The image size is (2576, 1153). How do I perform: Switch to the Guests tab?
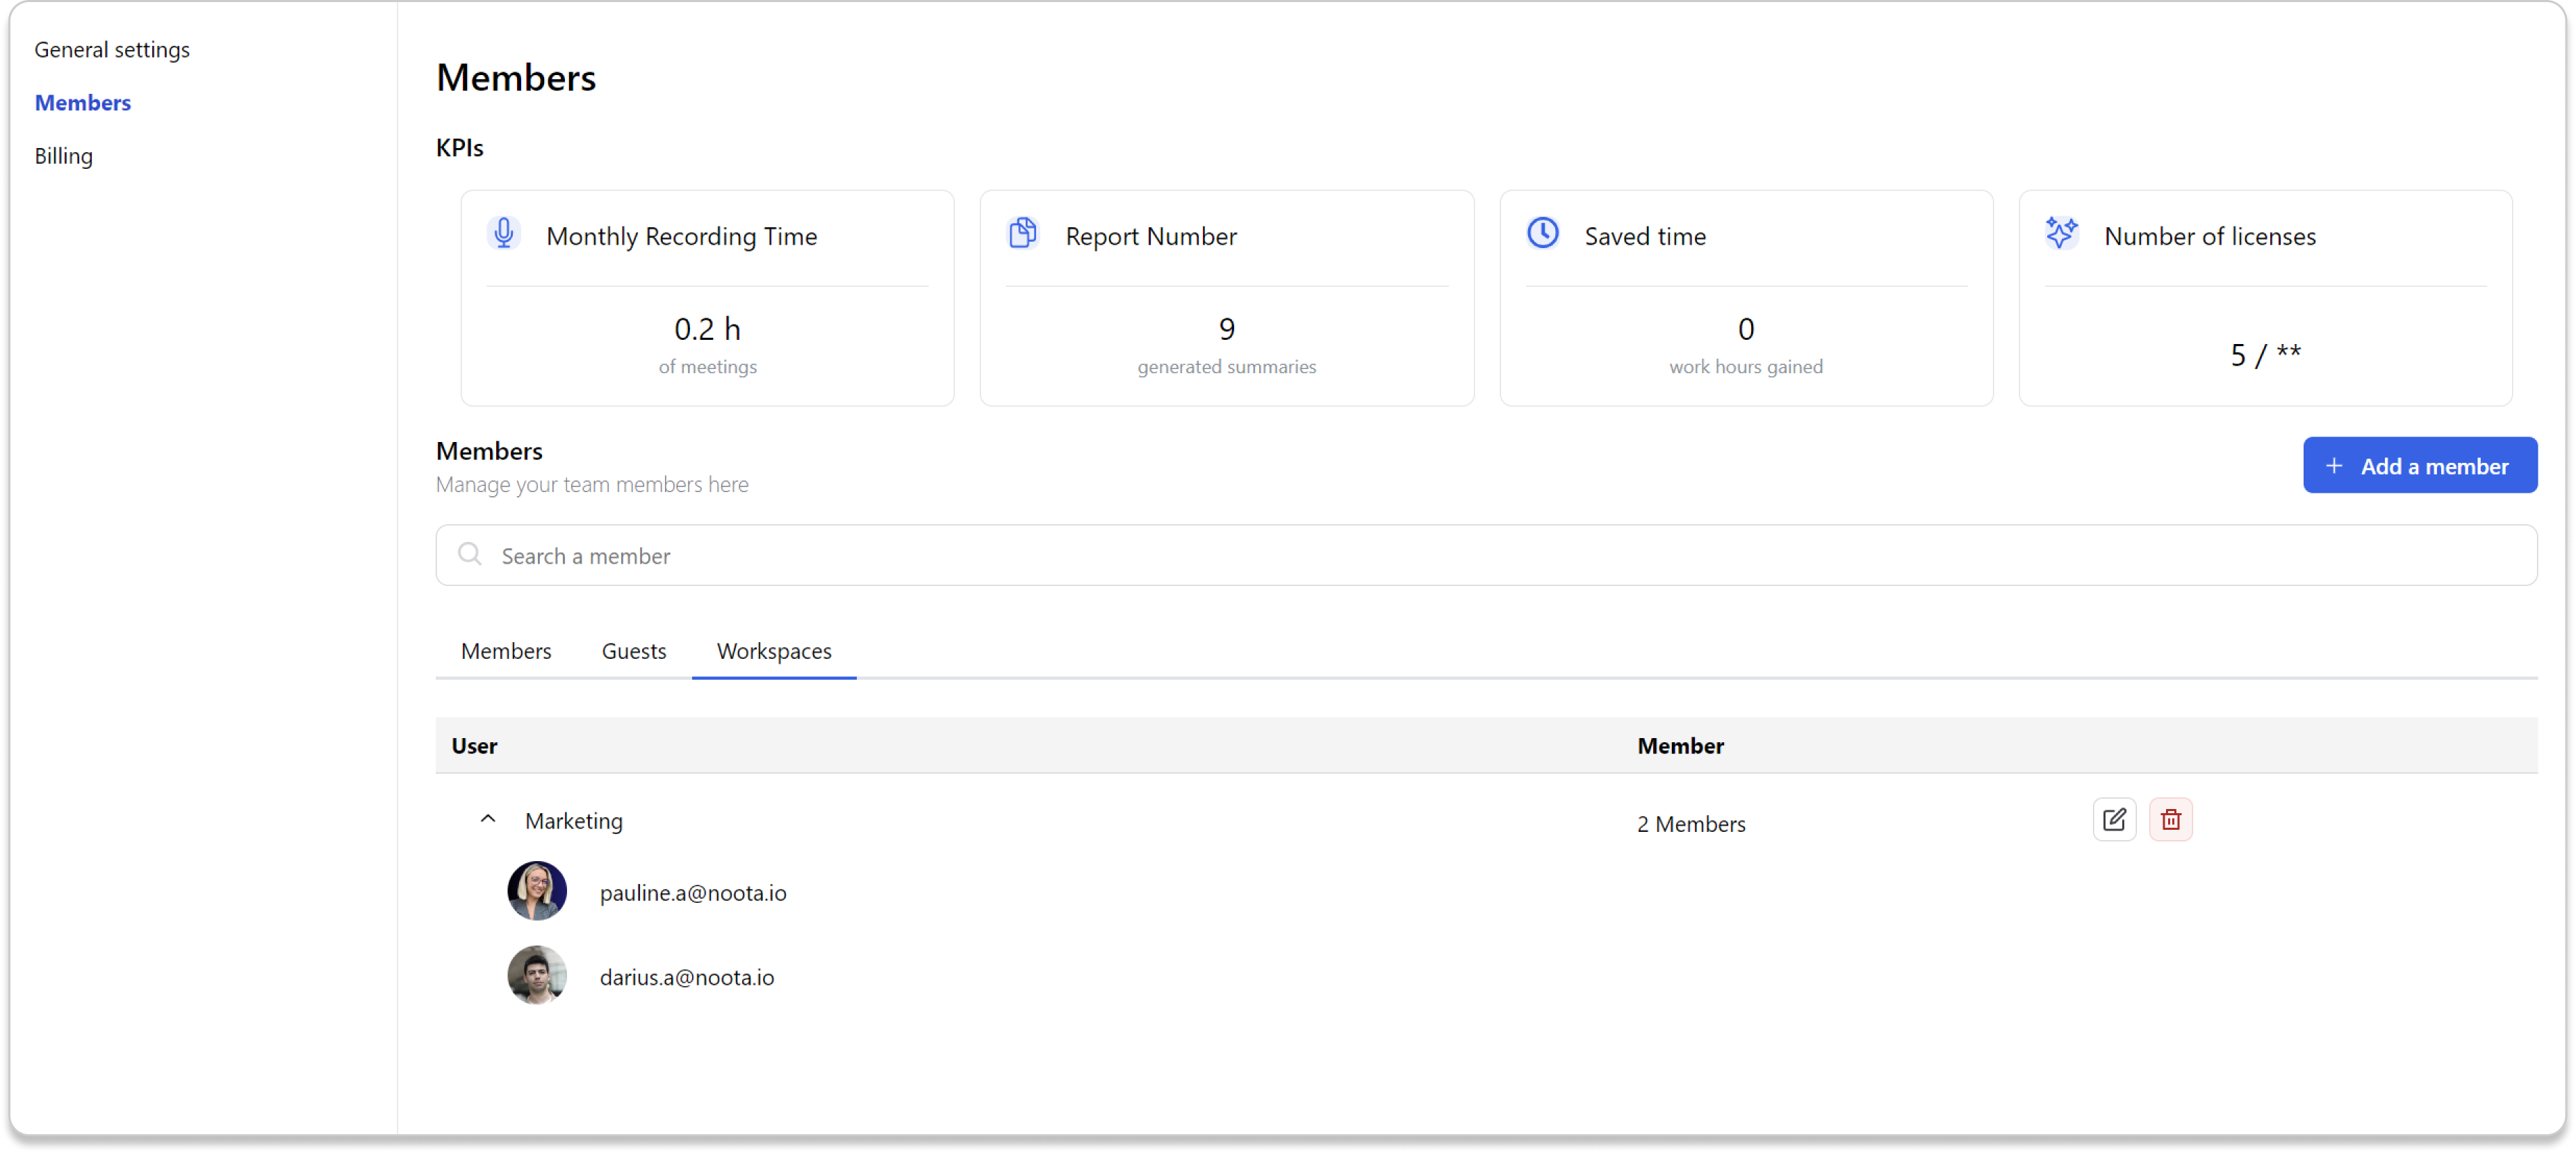pyautogui.click(x=633, y=651)
